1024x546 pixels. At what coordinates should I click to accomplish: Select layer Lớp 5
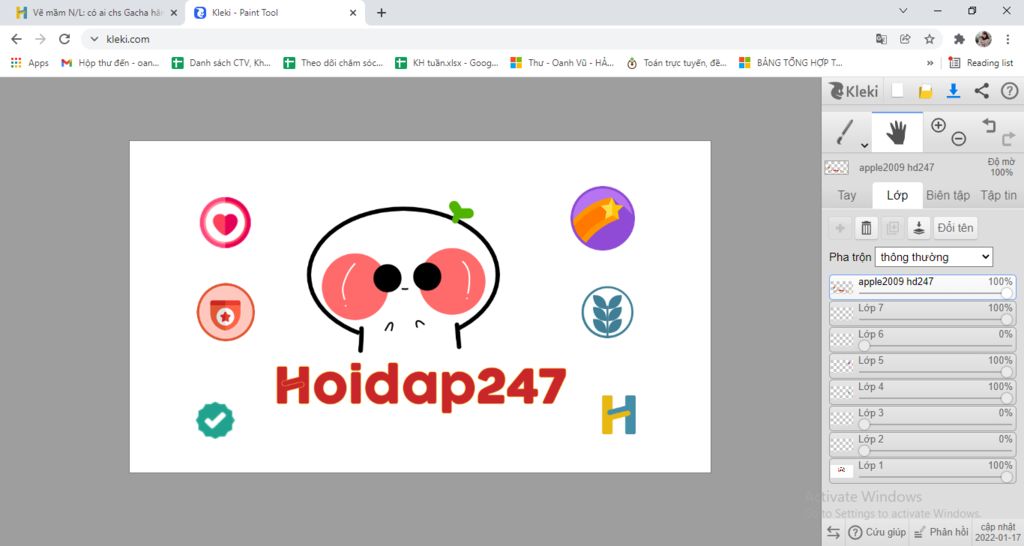point(923,366)
